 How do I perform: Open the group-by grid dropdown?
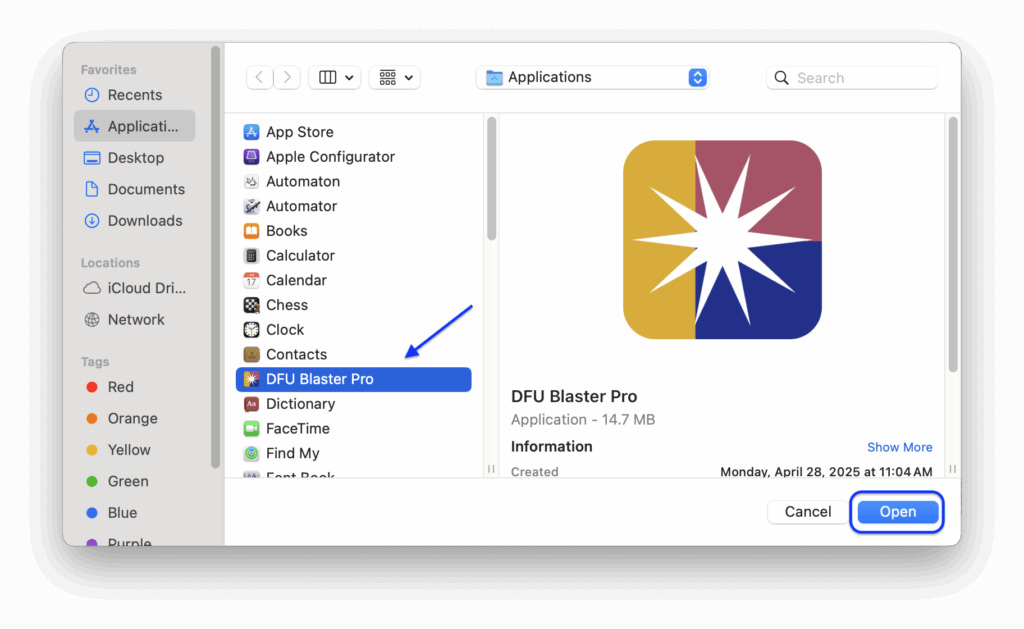(x=395, y=77)
